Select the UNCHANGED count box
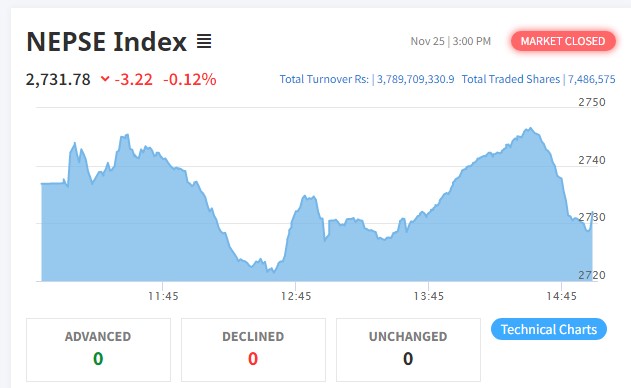 click(408, 350)
